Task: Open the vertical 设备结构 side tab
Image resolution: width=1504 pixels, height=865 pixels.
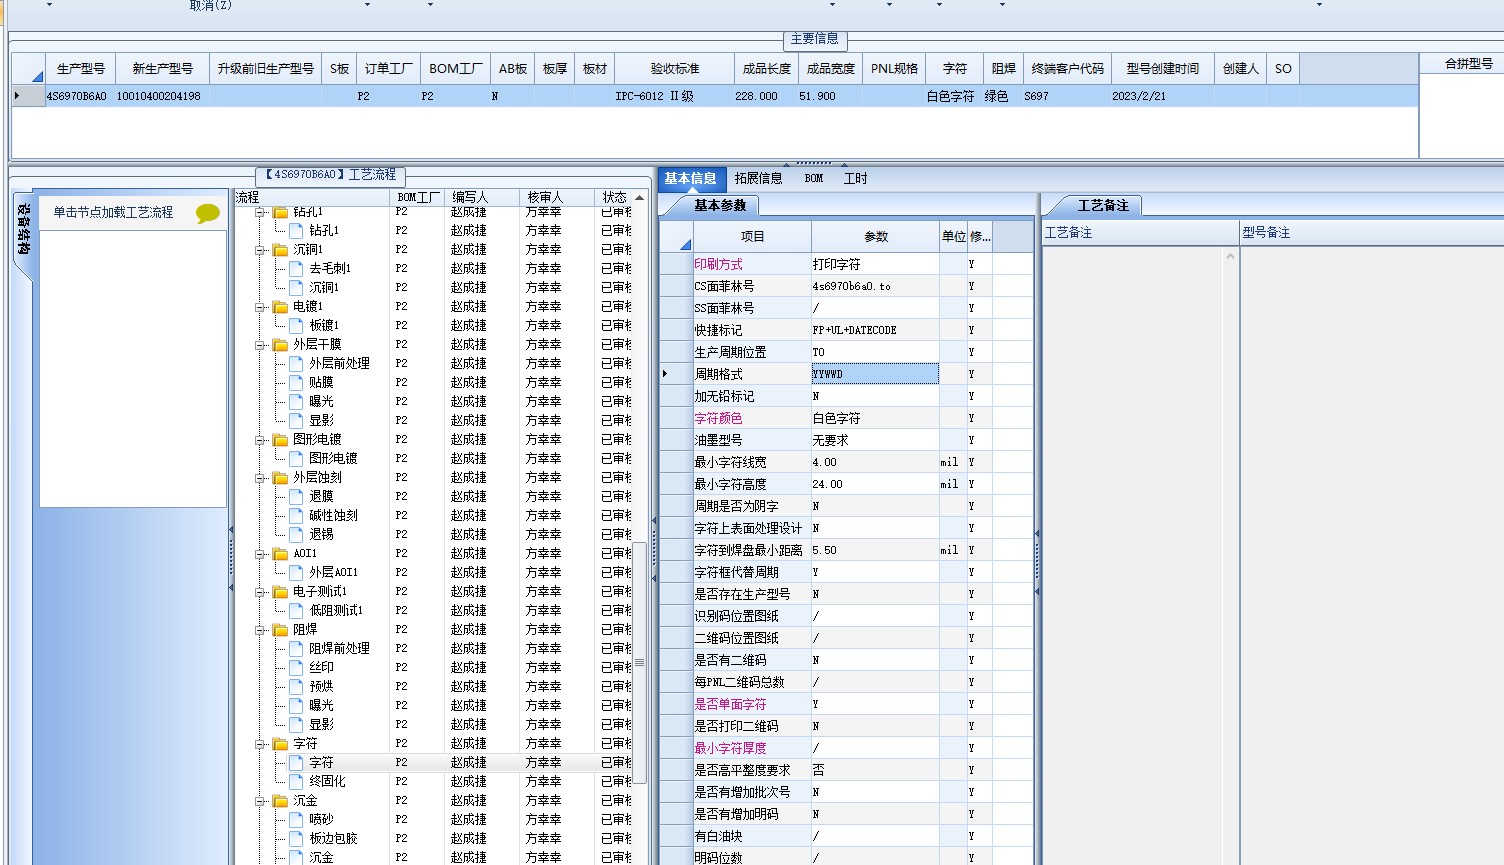Action: (23, 230)
